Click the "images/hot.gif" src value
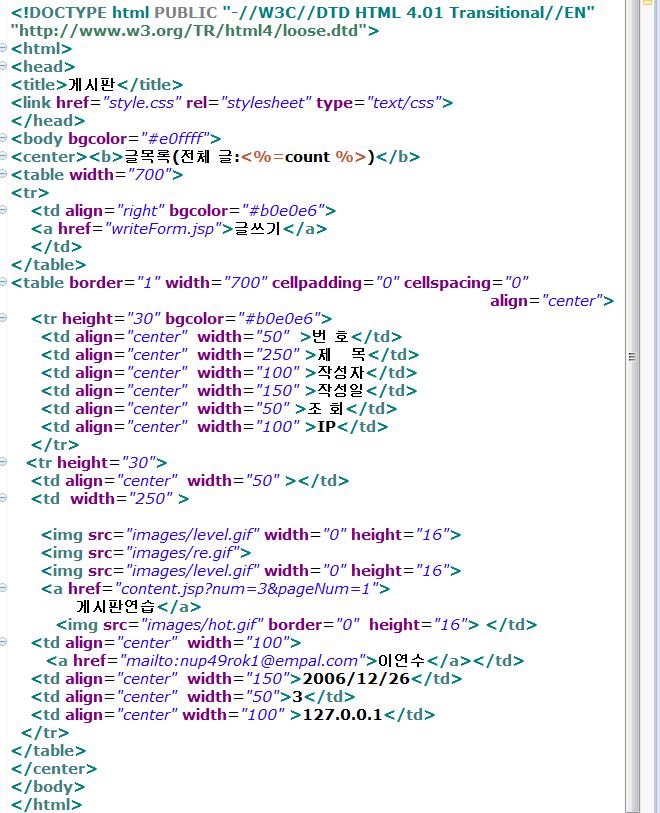Screen dimensions: 660x813 203,625
